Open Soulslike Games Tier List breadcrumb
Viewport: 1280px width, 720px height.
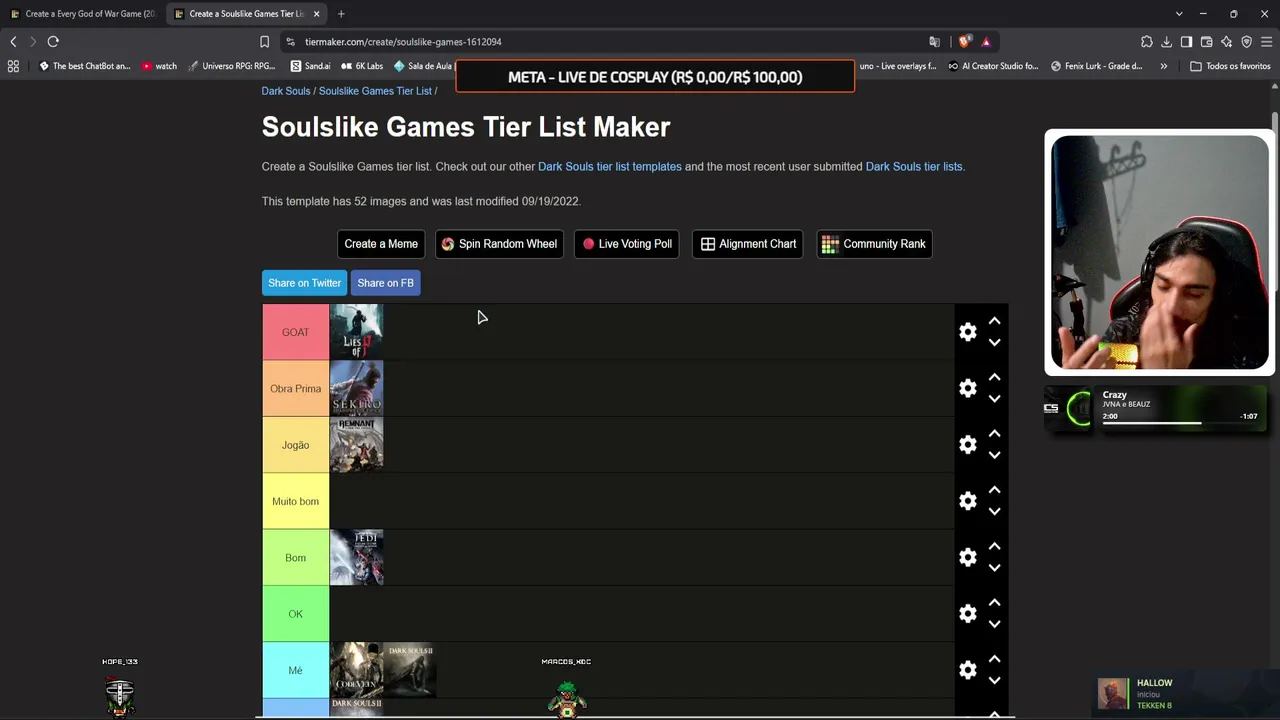click(375, 91)
